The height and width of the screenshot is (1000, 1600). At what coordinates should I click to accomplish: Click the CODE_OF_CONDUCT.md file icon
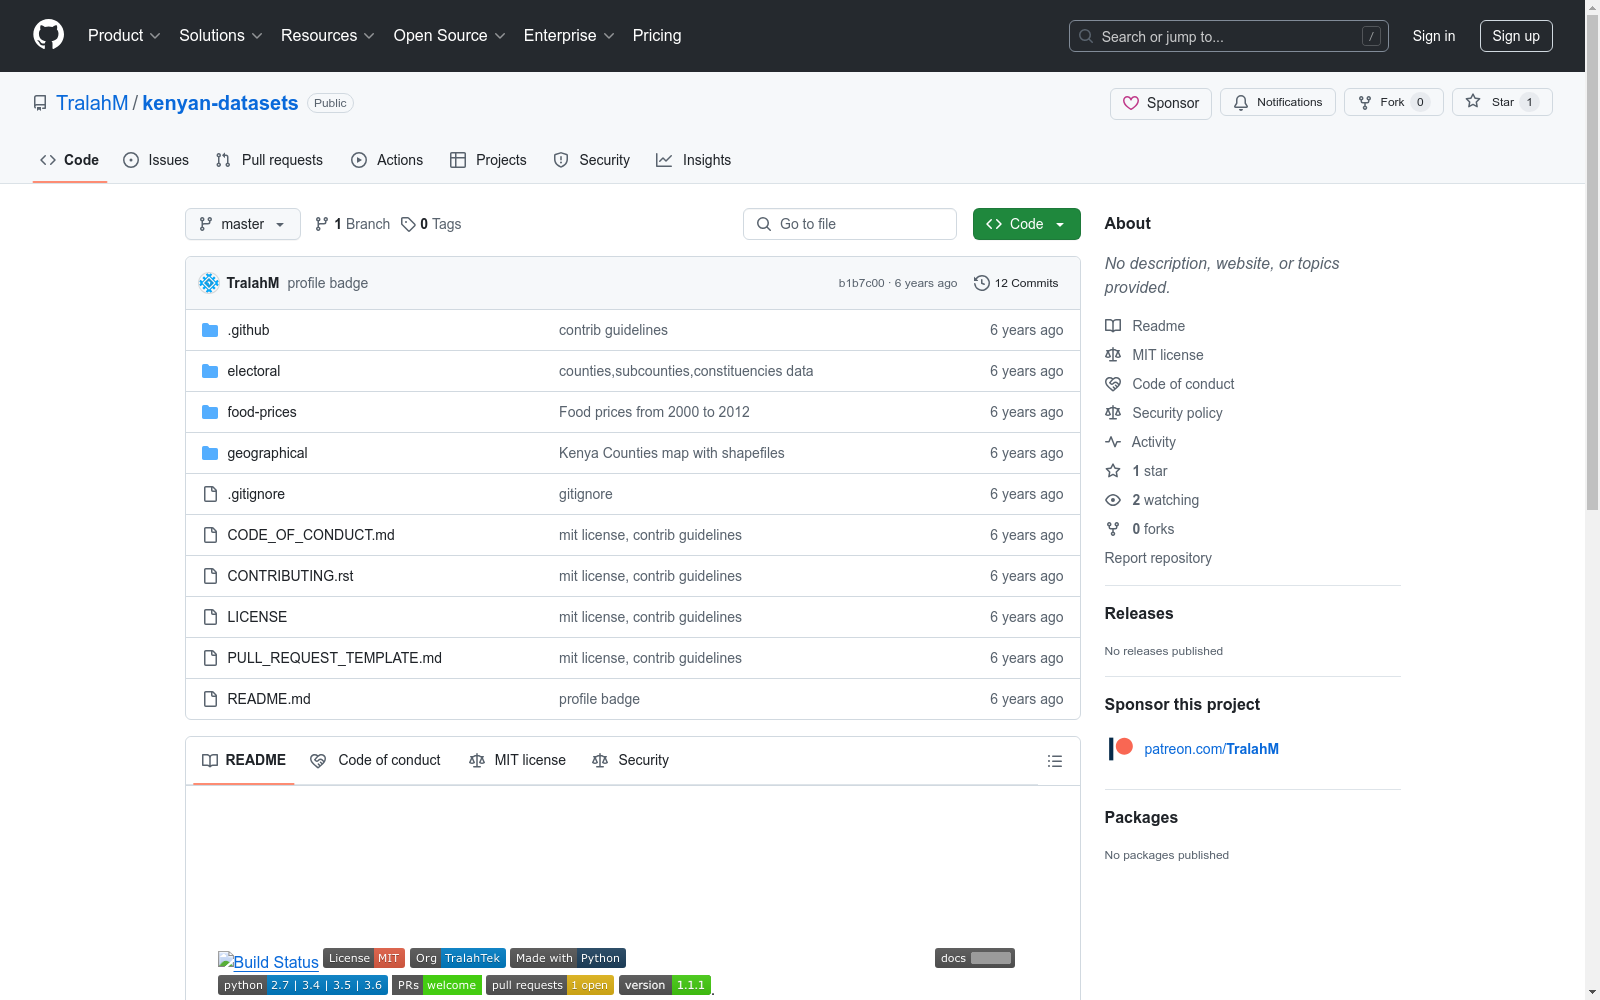(x=210, y=535)
